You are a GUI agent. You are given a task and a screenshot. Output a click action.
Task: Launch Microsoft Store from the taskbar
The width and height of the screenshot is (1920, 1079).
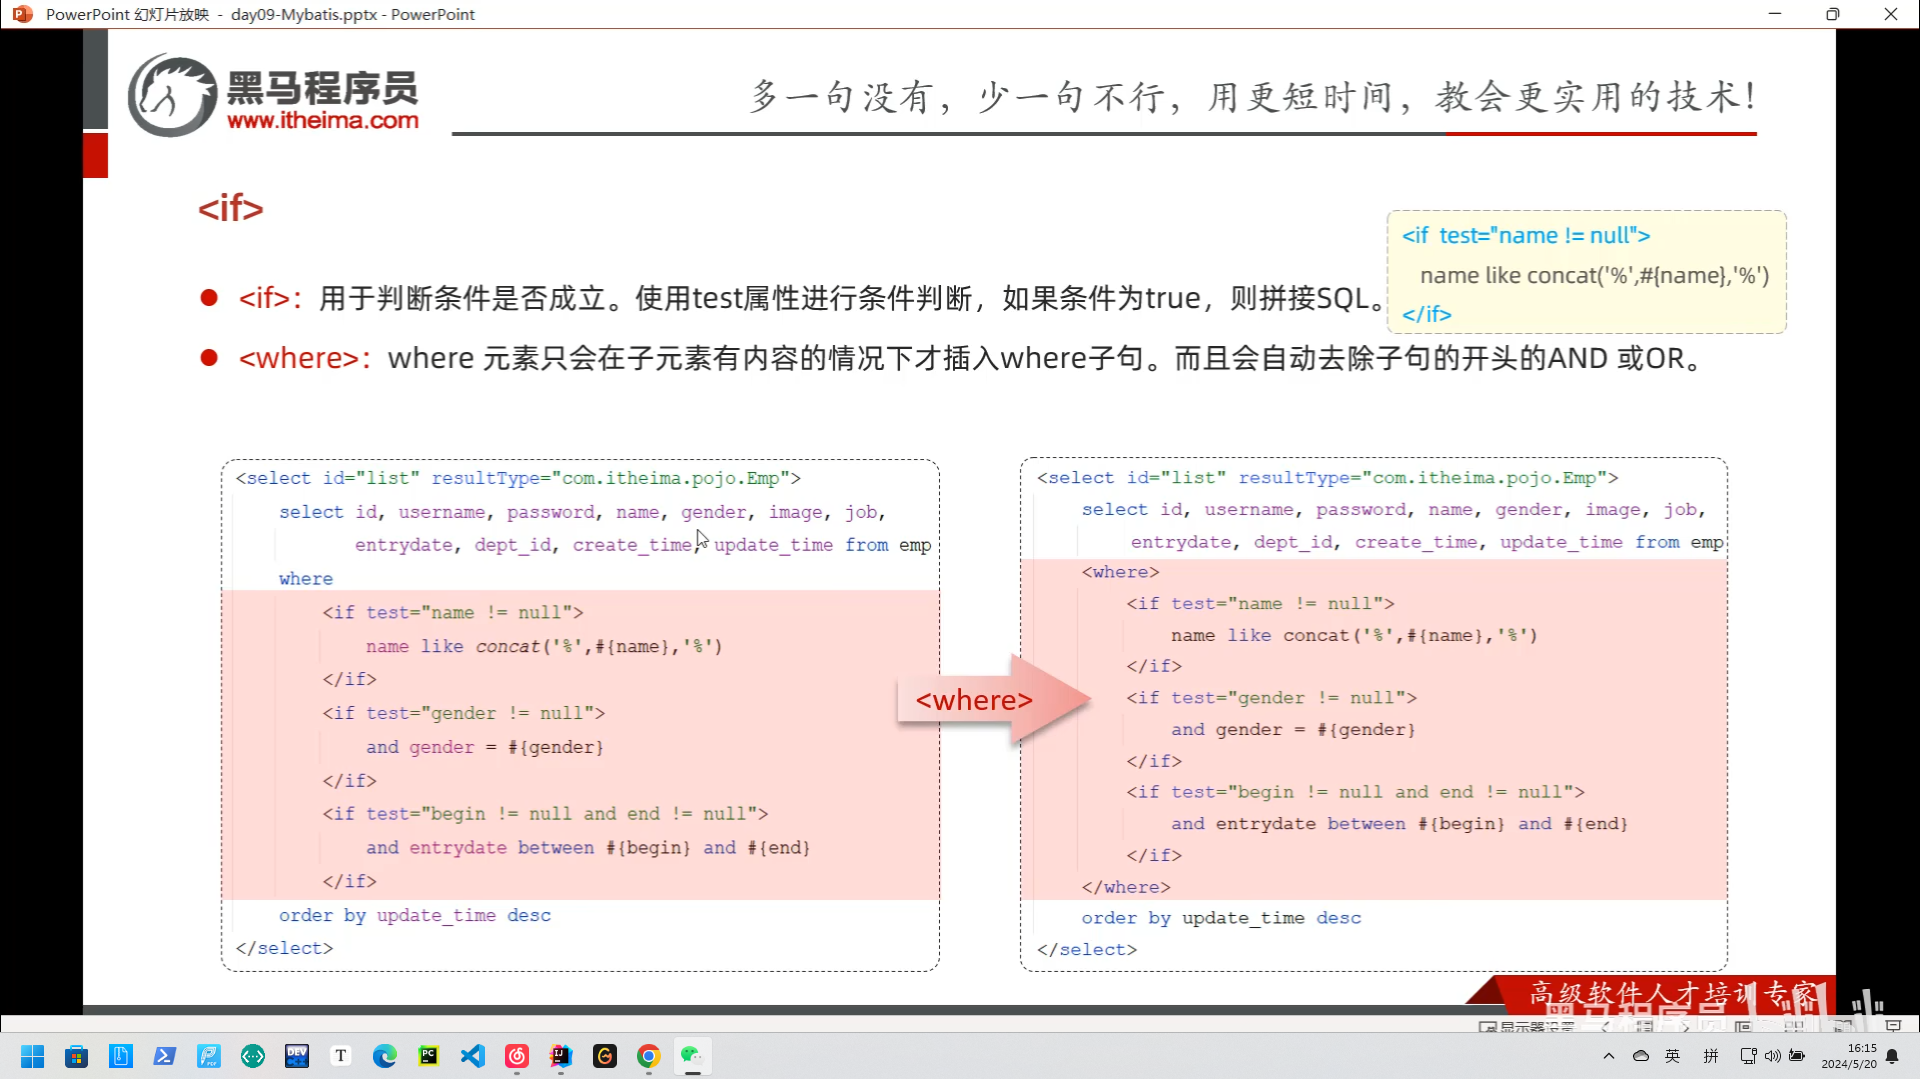click(76, 1056)
